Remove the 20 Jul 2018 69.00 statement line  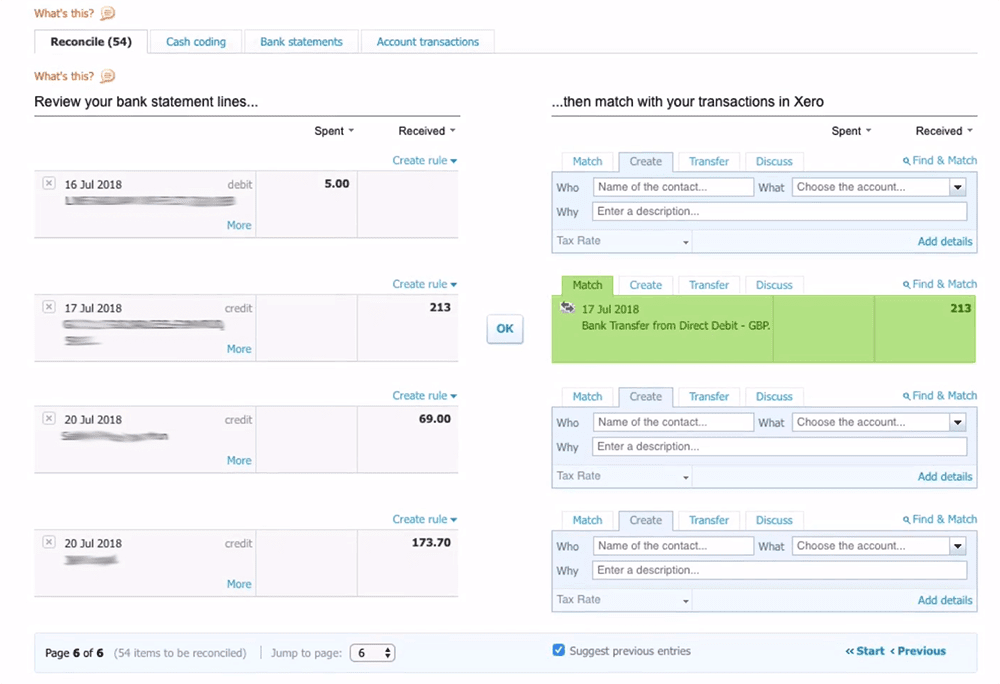(x=48, y=418)
